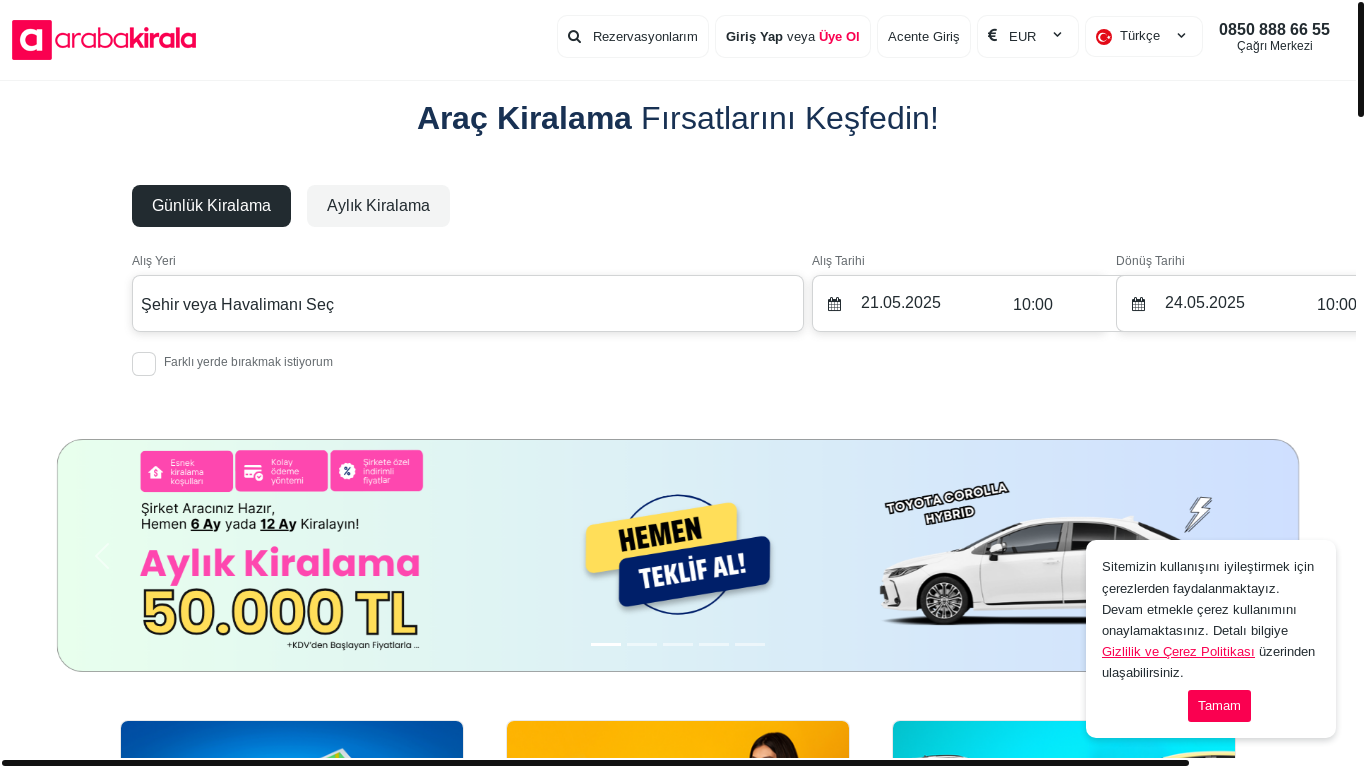Open the calendar icon for Dönüş Tarihi
The height and width of the screenshot is (768, 1366).
pyautogui.click(x=1138, y=304)
